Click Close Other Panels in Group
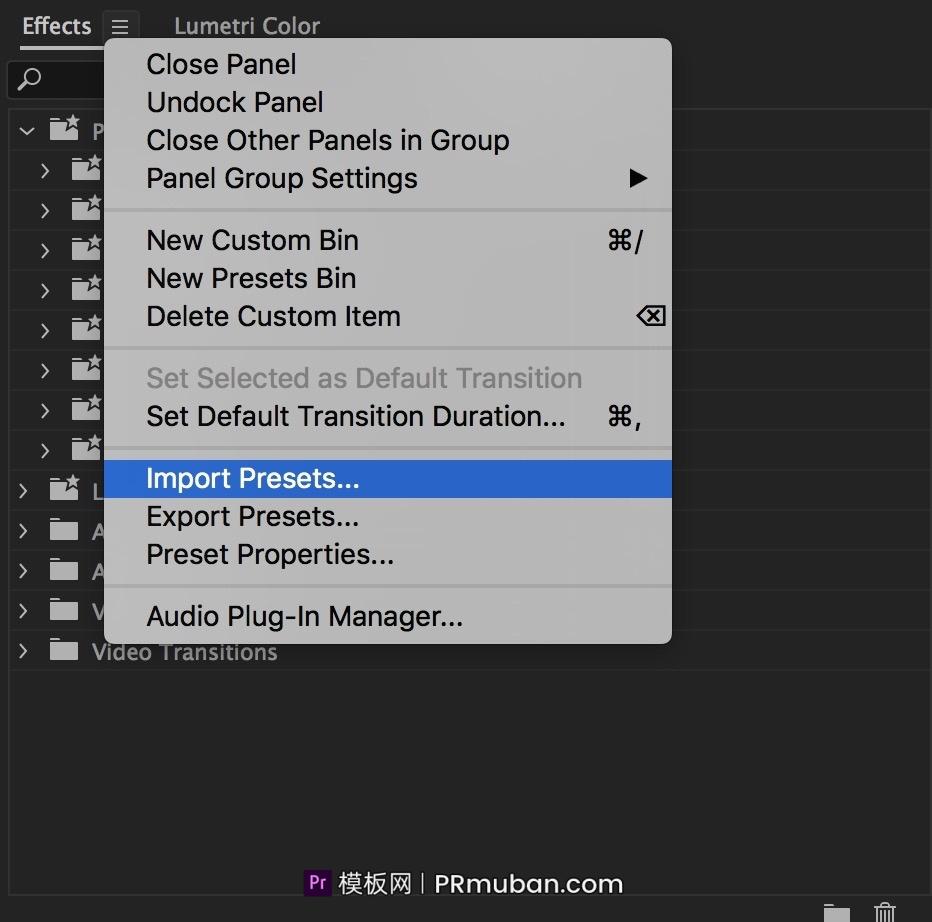The width and height of the screenshot is (932, 922). point(327,140)
